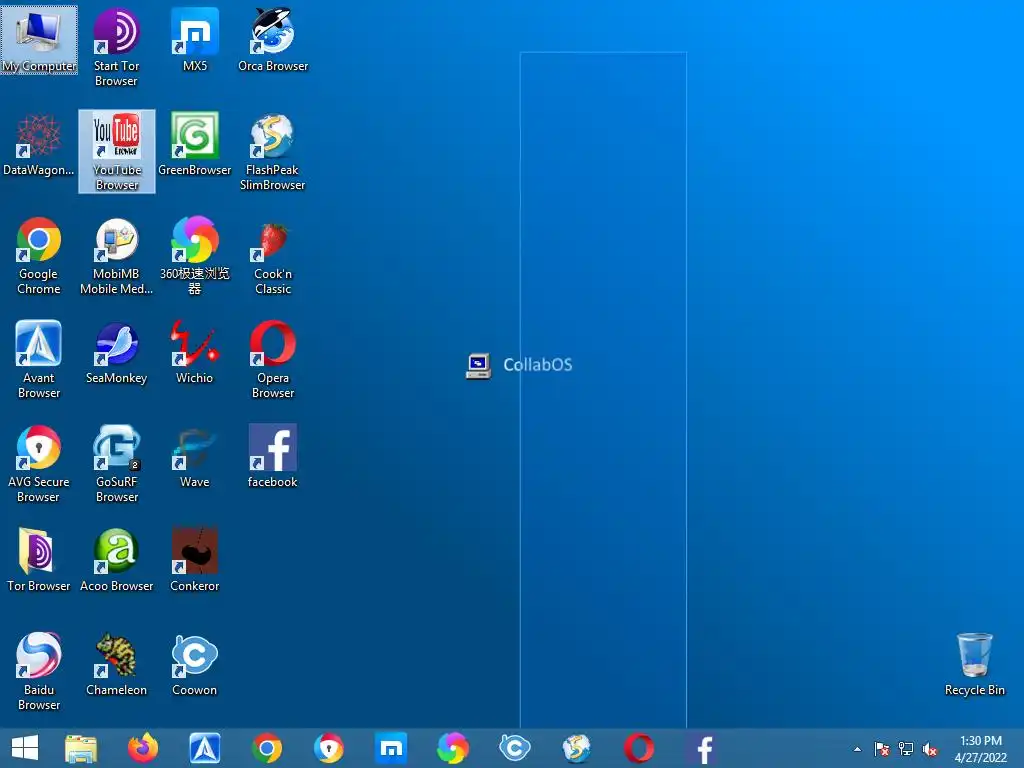Open Facebook from the taskbar
This screenshot has height=768, width=1024.
tap(704, 748)
